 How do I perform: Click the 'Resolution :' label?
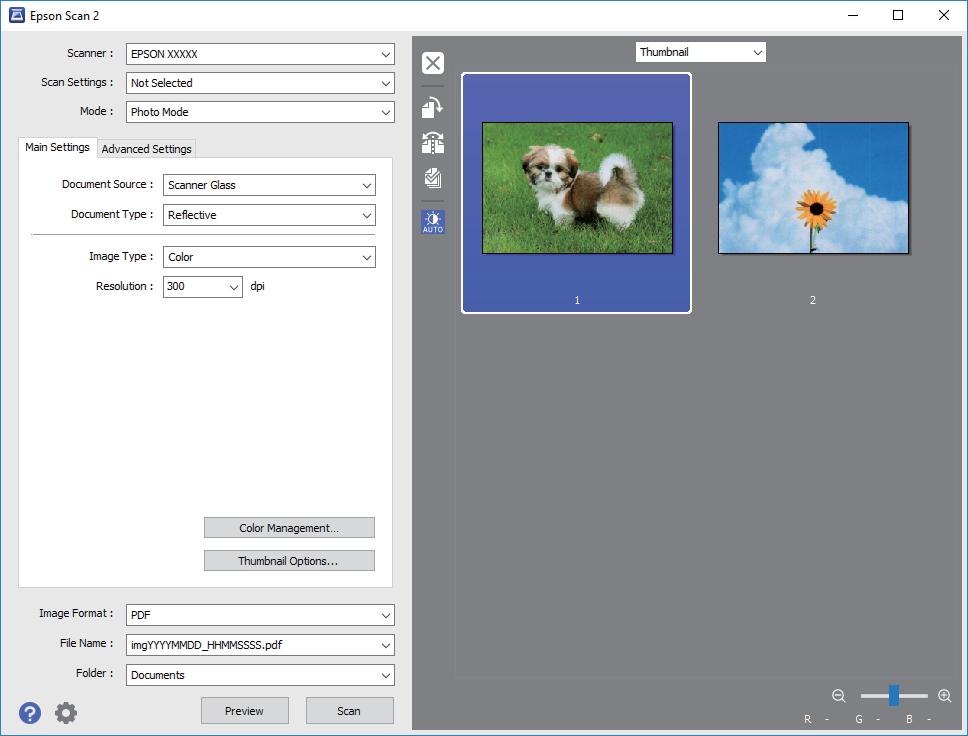click(x=124, y=286)
